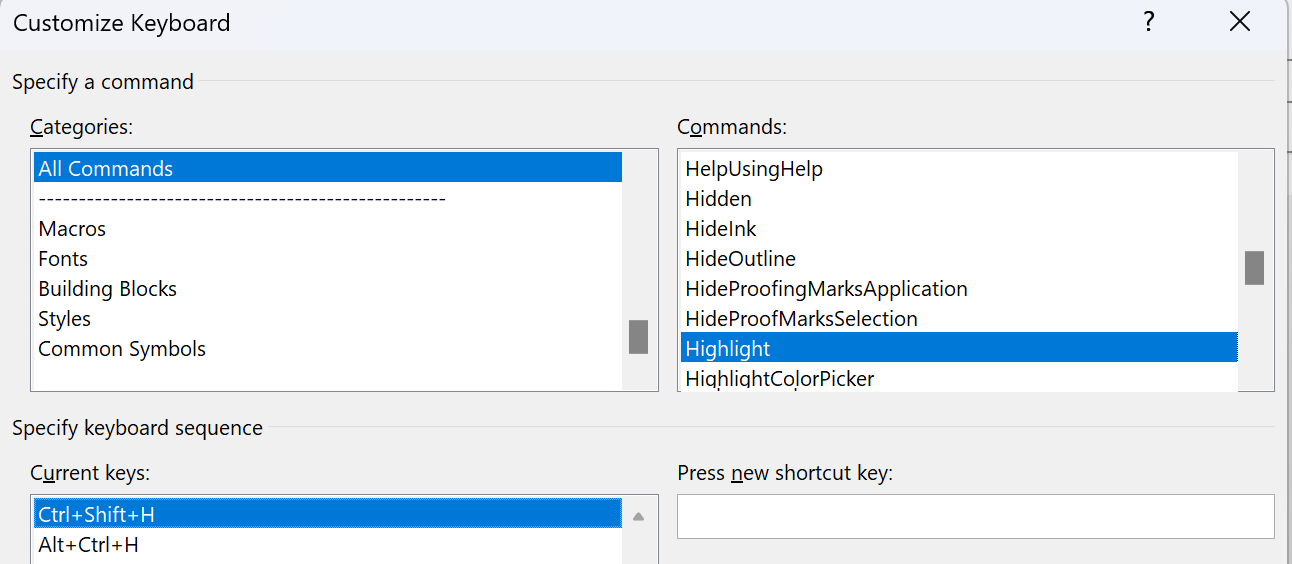Select the Alt+Ctrl+H current key

(x=88, y=545)
